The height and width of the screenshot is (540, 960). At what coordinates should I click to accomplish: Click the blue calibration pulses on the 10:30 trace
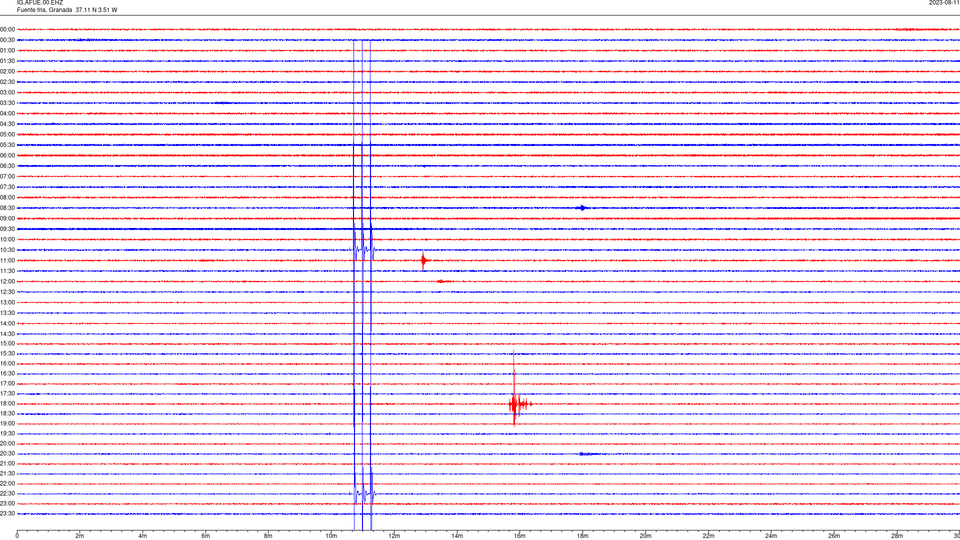[362, 250]
